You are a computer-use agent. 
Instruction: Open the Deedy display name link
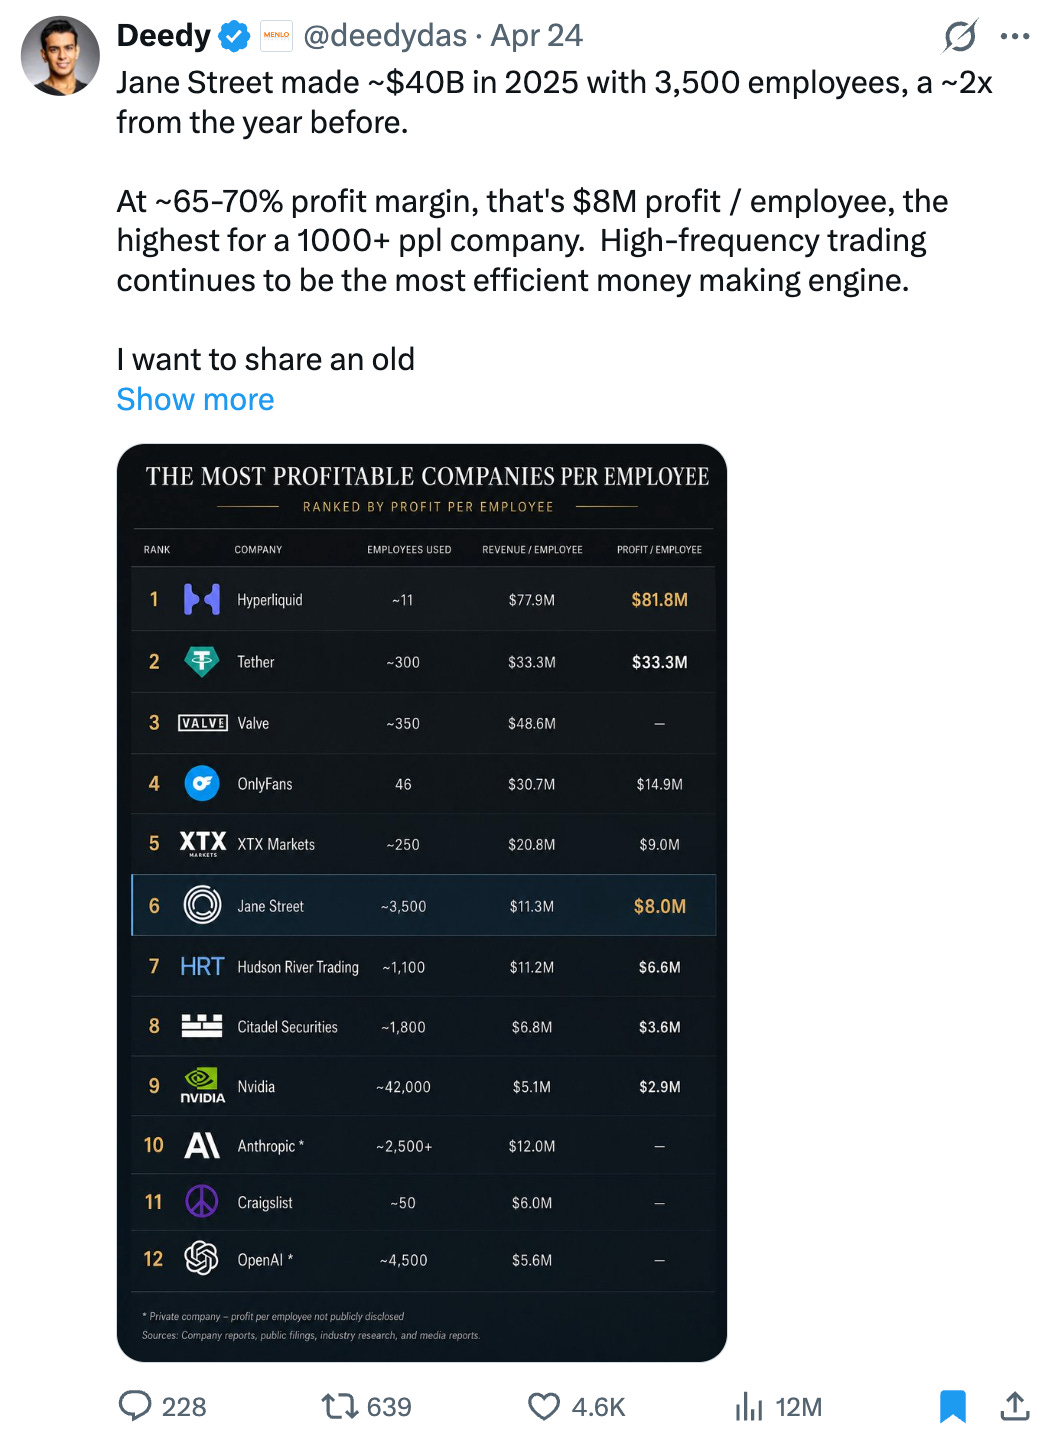[164, 36]
